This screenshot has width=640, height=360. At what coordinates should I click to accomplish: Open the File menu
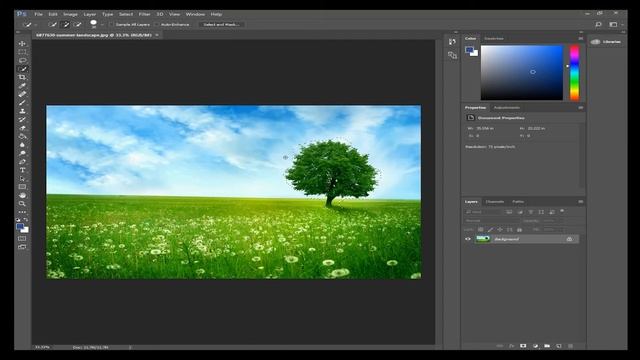click(x=38, y=14)
